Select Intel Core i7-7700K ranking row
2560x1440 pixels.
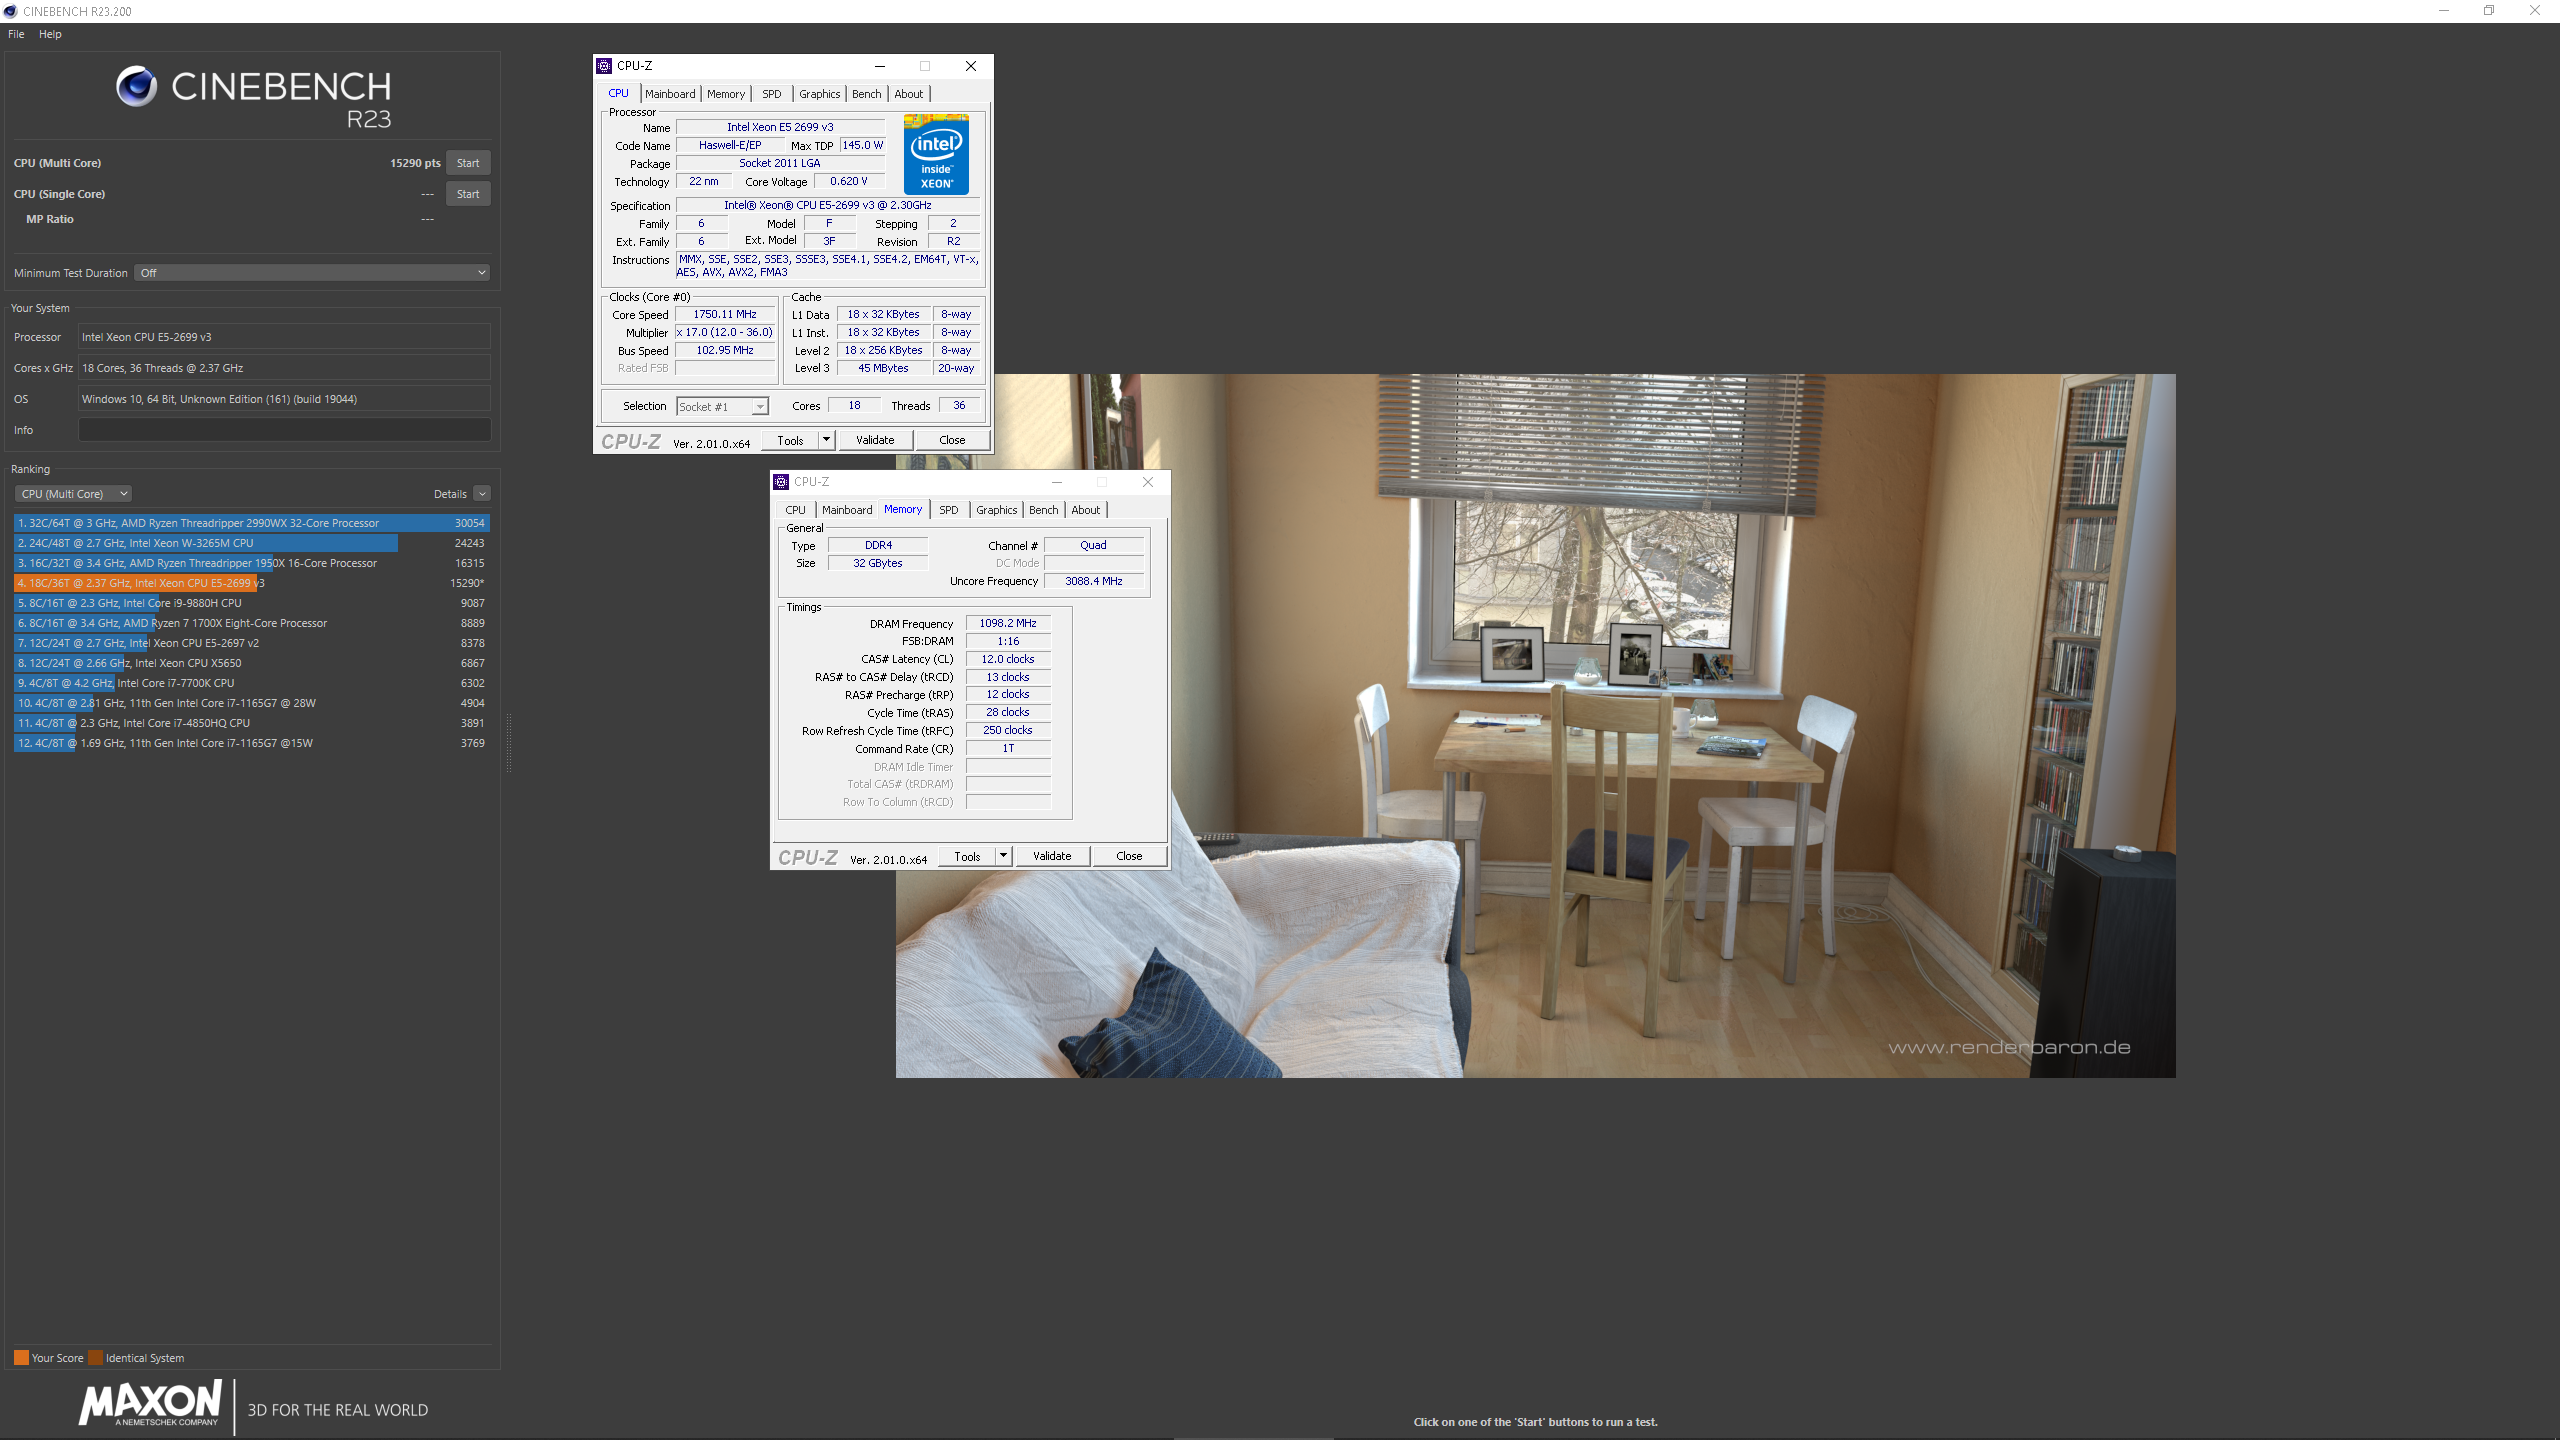[251, 683]
